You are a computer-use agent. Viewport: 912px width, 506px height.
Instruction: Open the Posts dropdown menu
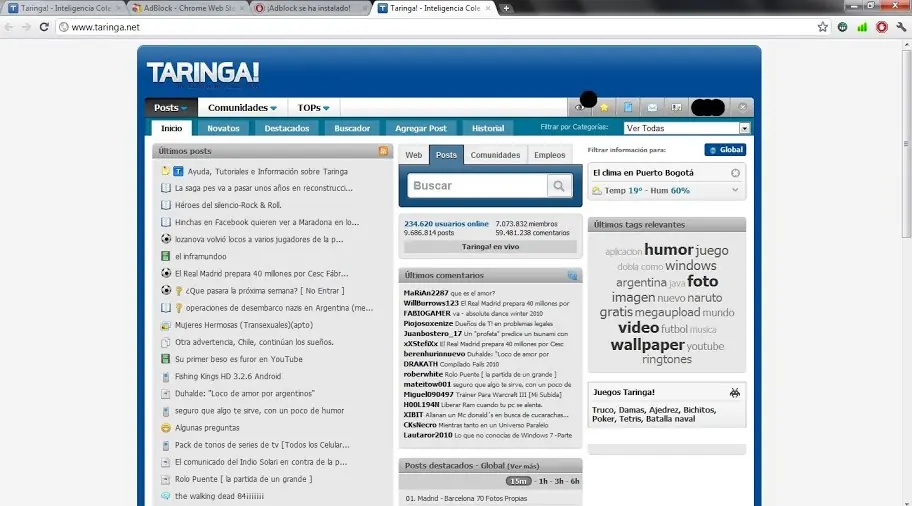tap(171, 108)
